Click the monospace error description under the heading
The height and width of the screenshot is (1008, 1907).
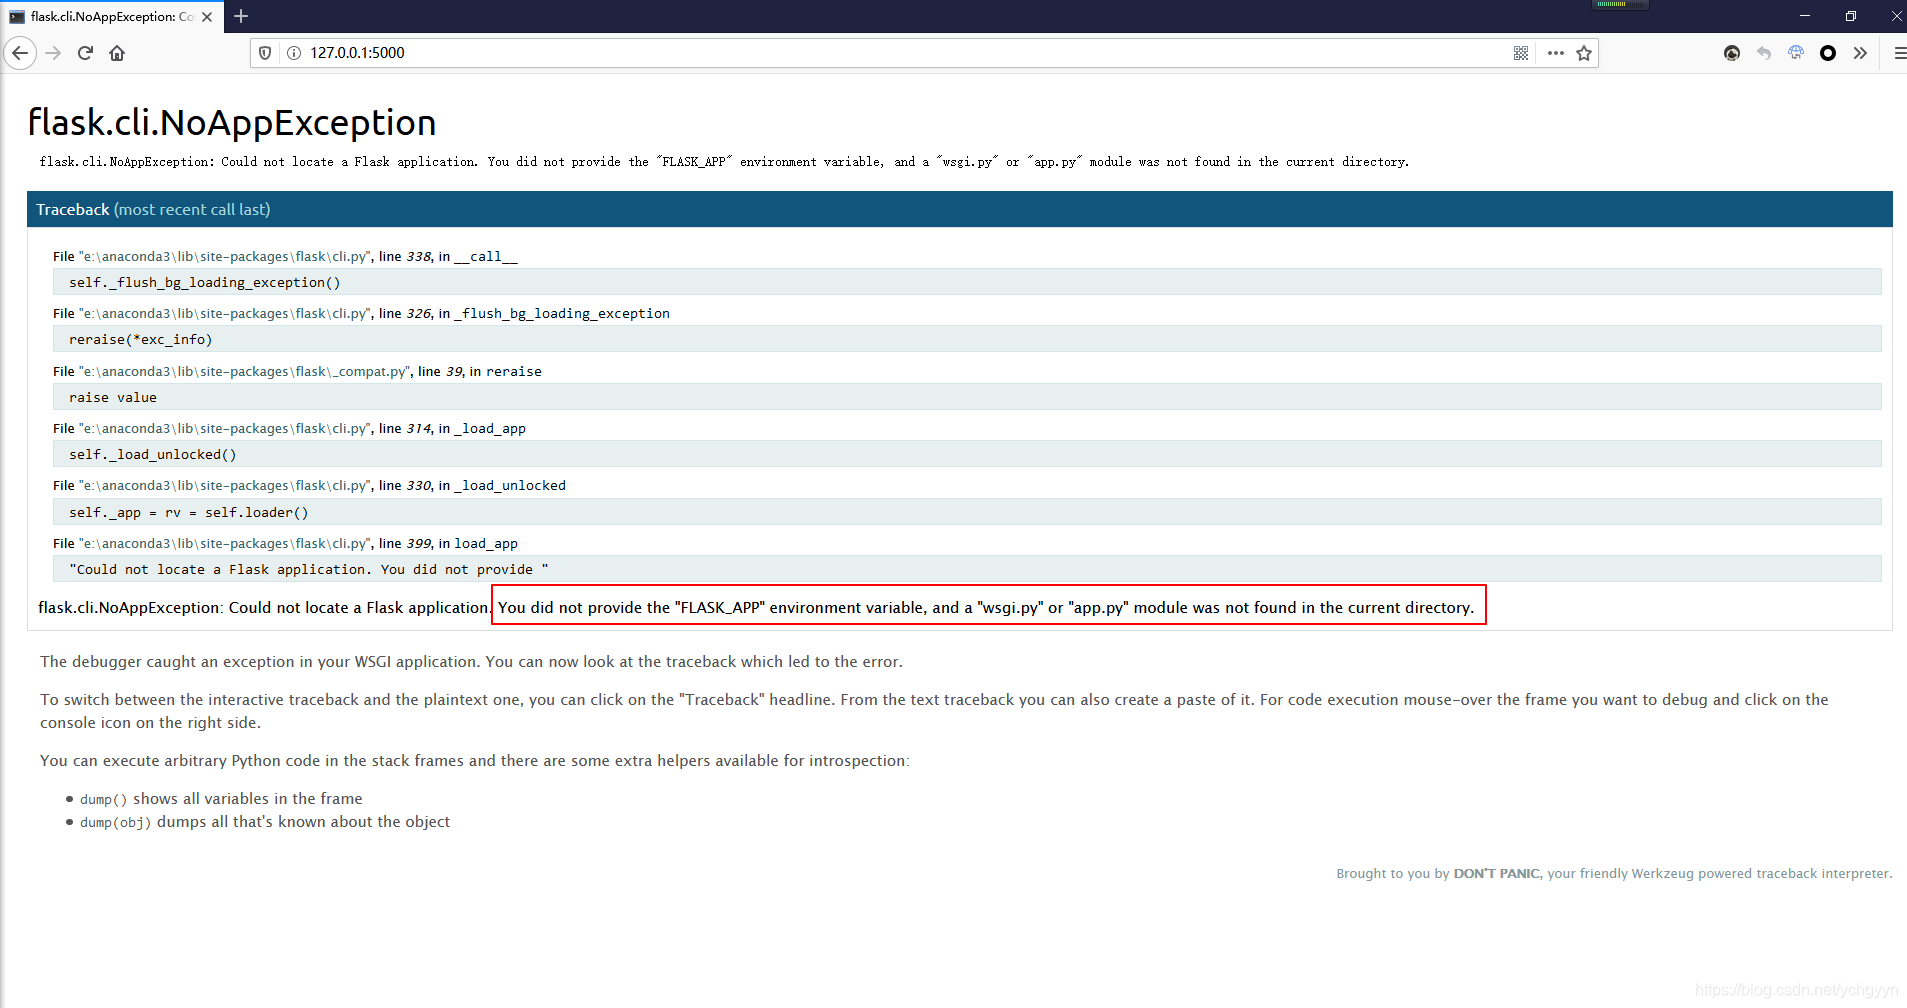[x=724, y=161]
